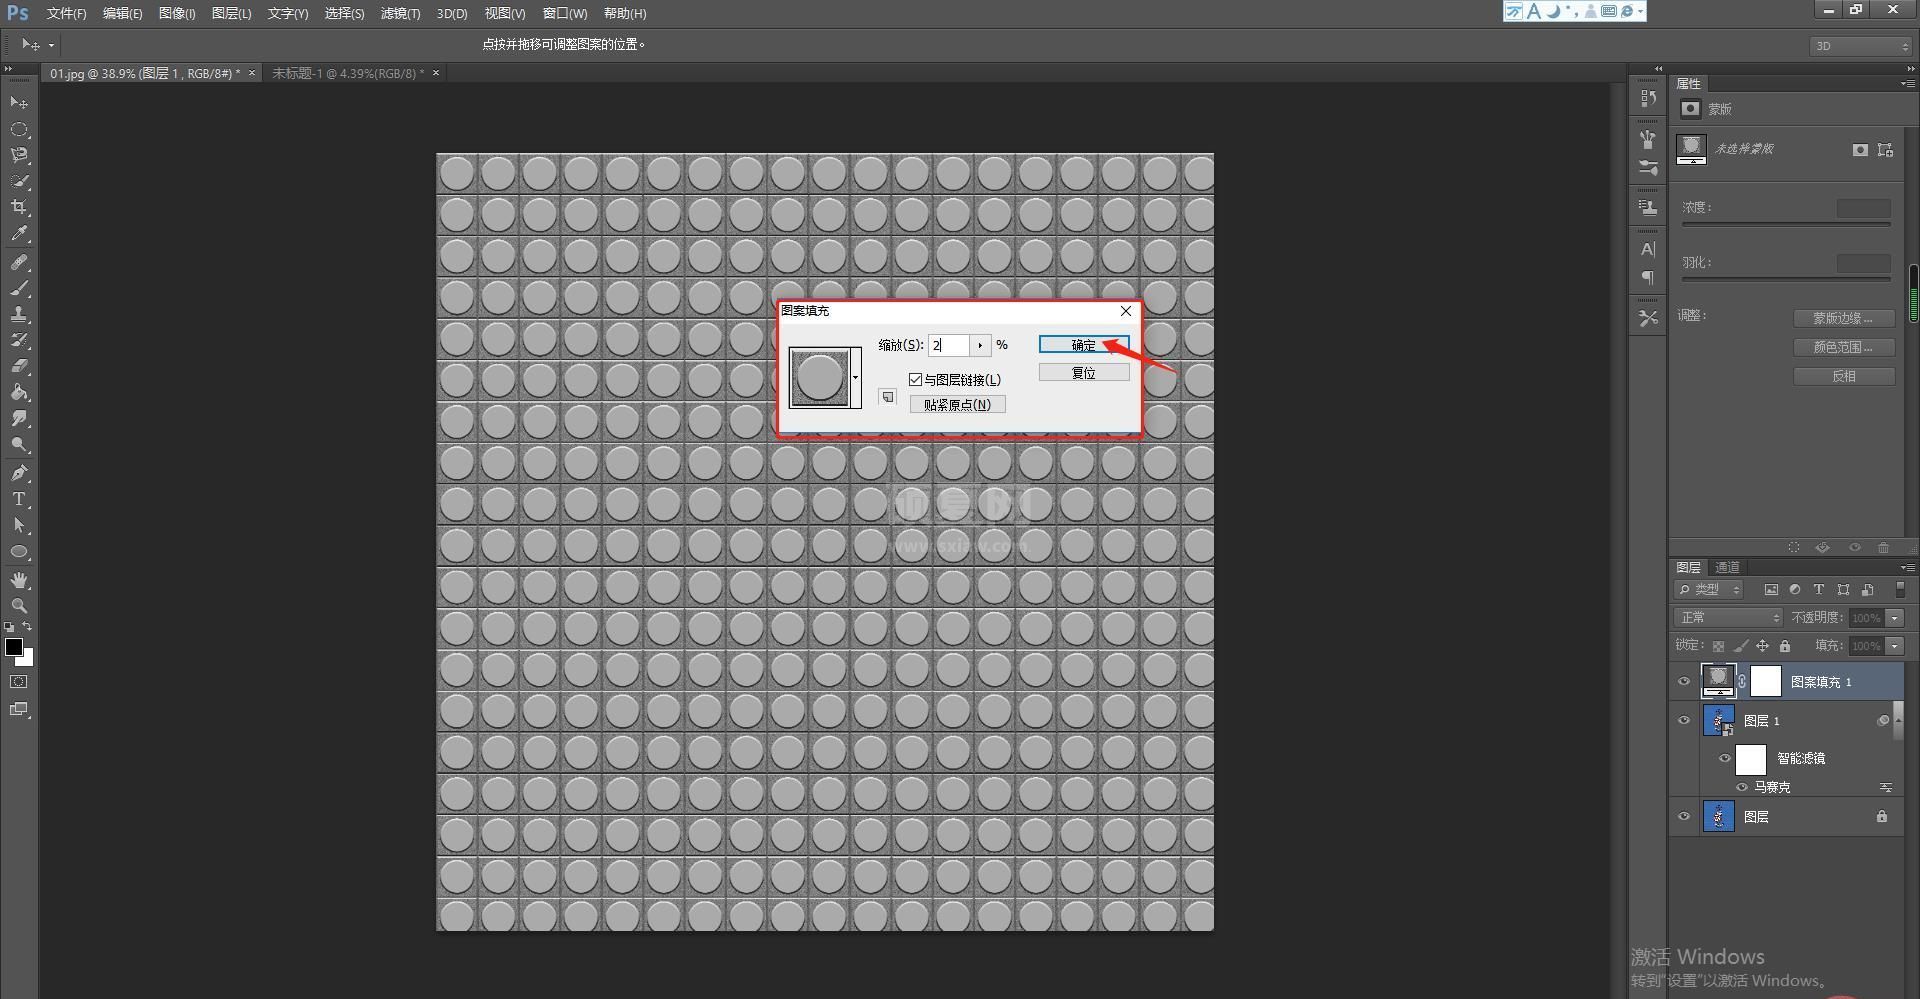Select the Horizontal Type tool
Image resolution: width=1920 pixels, height=999 pixels.
pos(19,499)
